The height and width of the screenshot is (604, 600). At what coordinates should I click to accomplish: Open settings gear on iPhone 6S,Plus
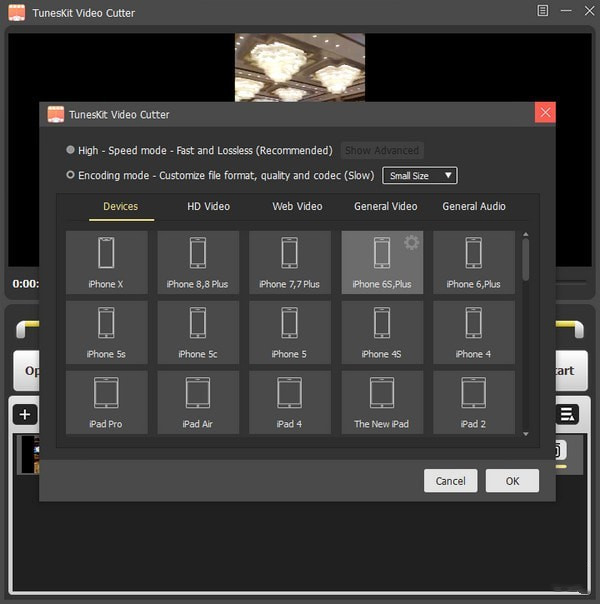(x=411, y=243)
